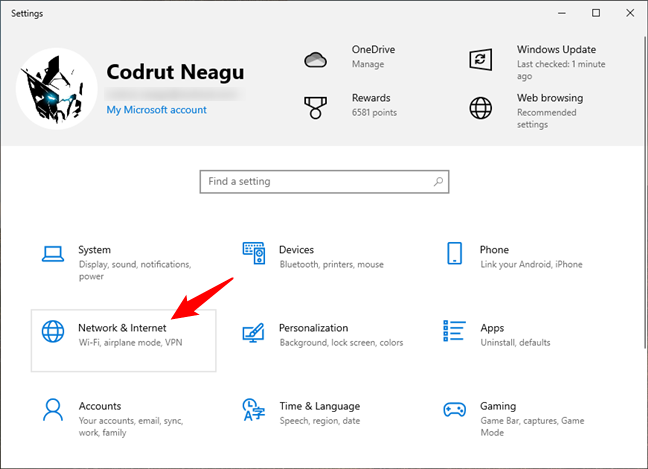Click the search magnifier icon

[438, 181]
